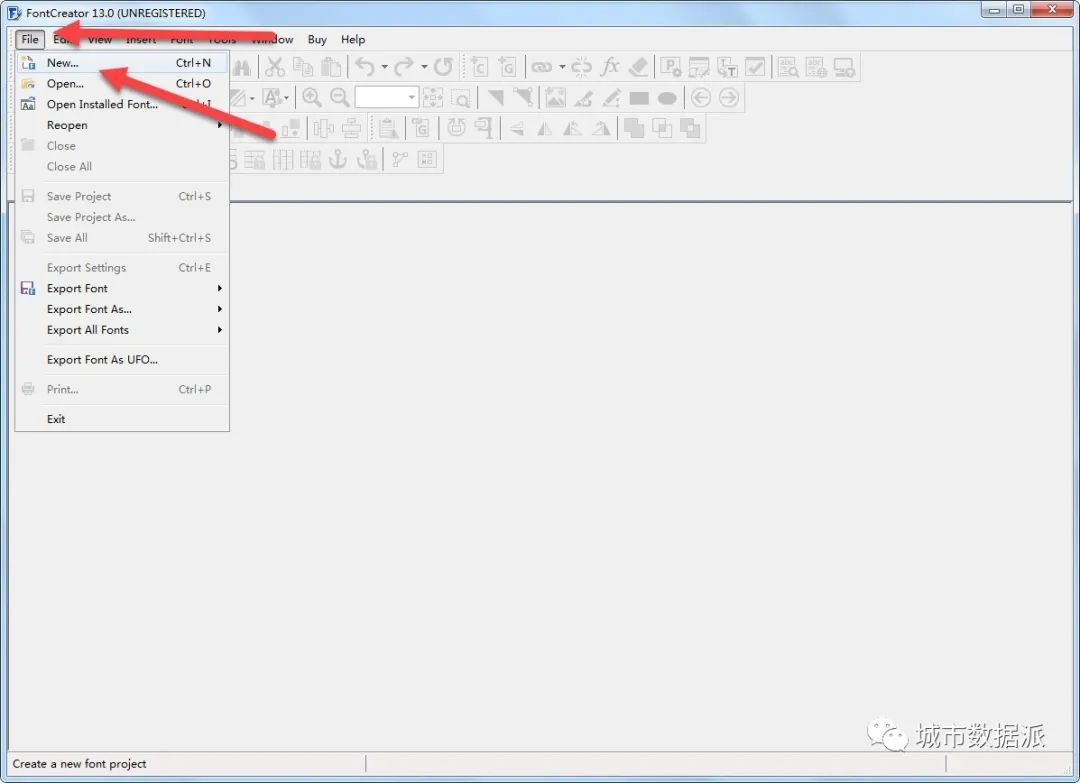Click the Copy toolbar icon
Image resolution: width=1080 pixels, height=783 pixels.
point(303,67)
